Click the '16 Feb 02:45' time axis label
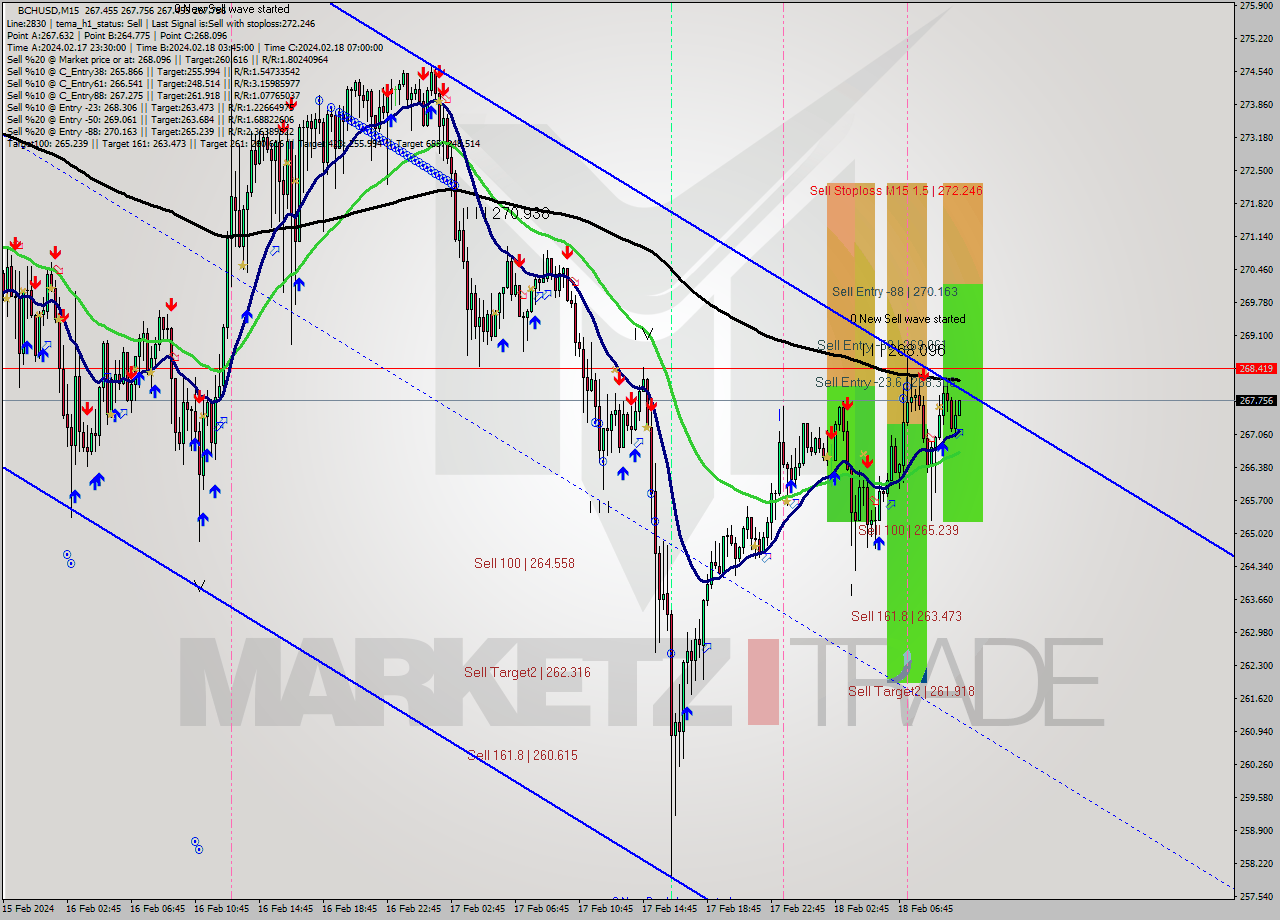 coord(94,909)
